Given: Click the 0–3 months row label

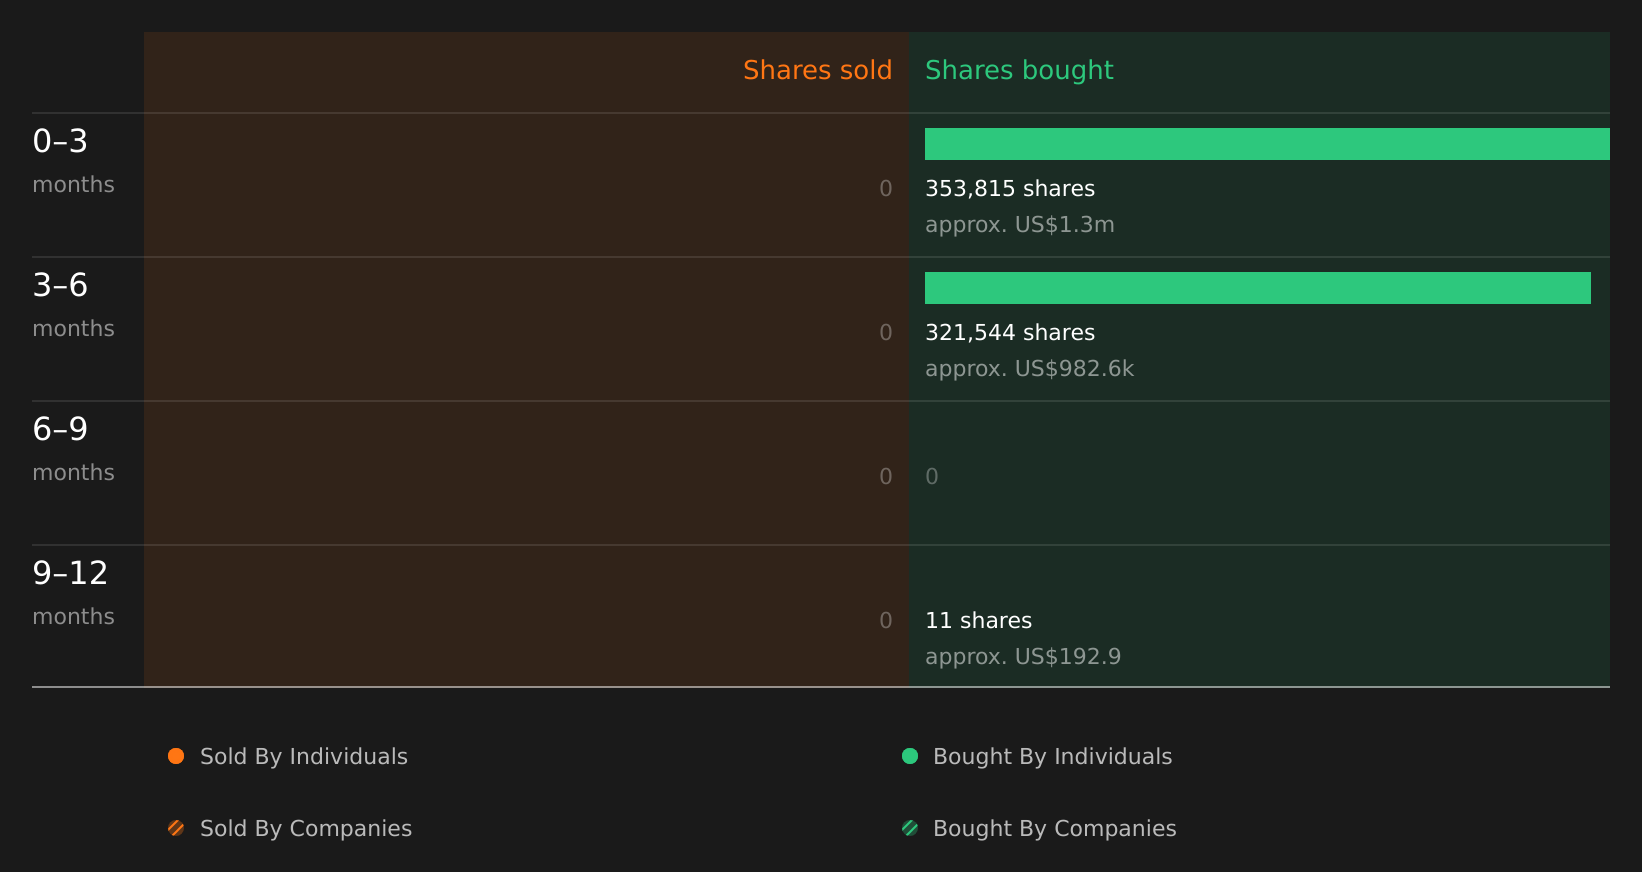Looking at the screenshot, I should click(73, 160).
